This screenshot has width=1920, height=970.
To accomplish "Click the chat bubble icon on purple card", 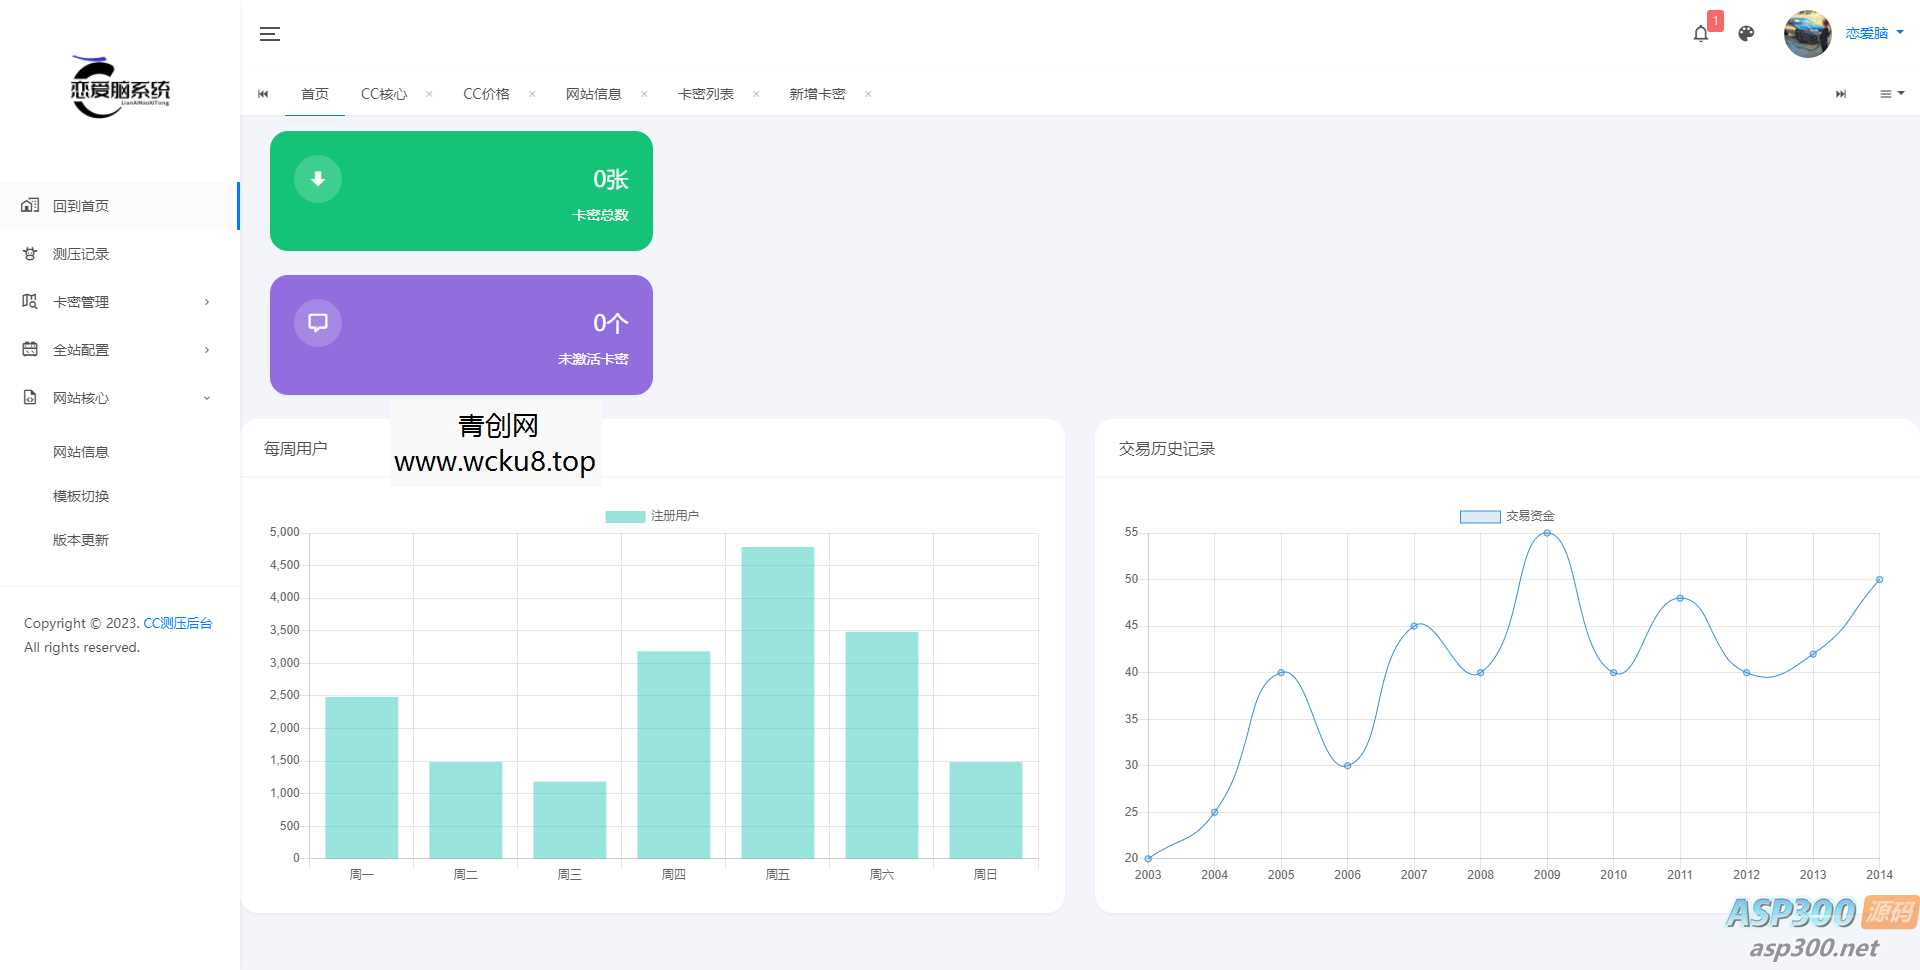I will pos(318,323).
